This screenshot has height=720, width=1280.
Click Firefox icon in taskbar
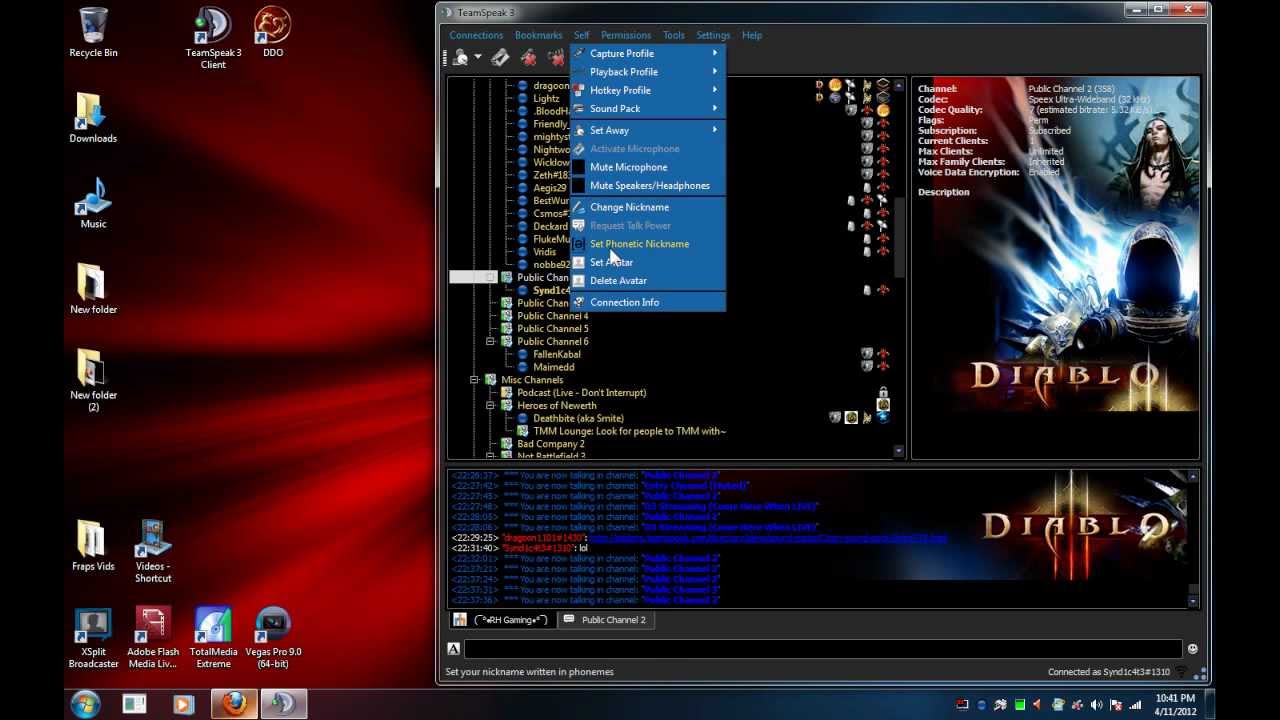coord(234,704)
